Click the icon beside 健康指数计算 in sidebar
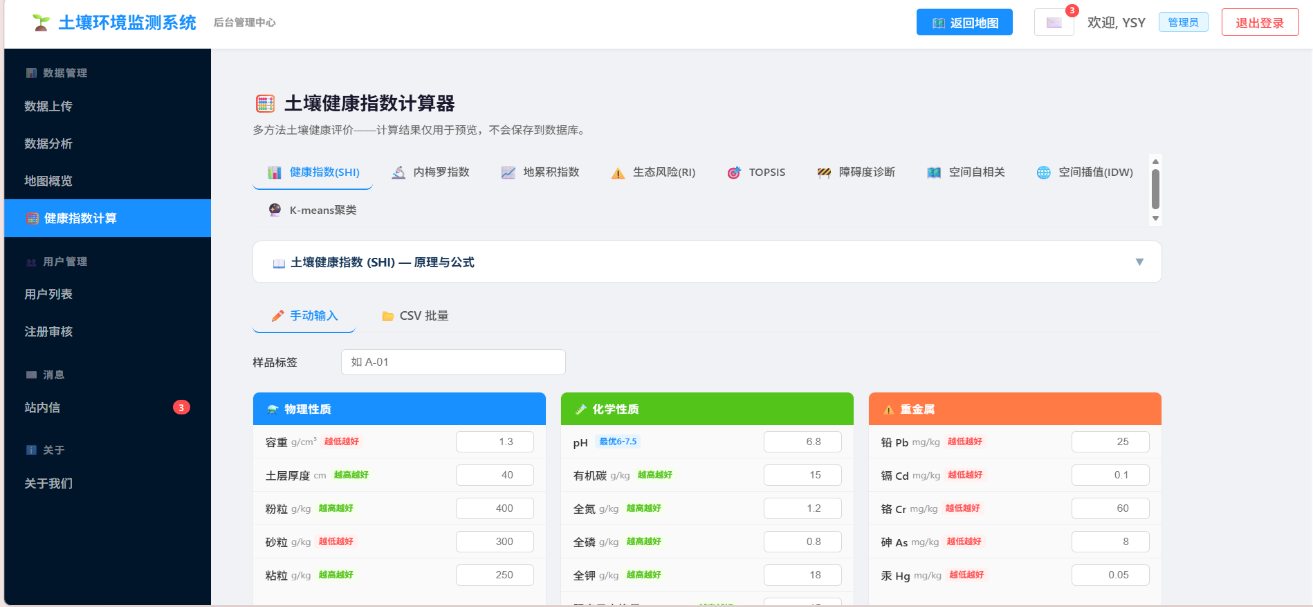Viewport: 1313px width, 607px height. tap(32, 218)
